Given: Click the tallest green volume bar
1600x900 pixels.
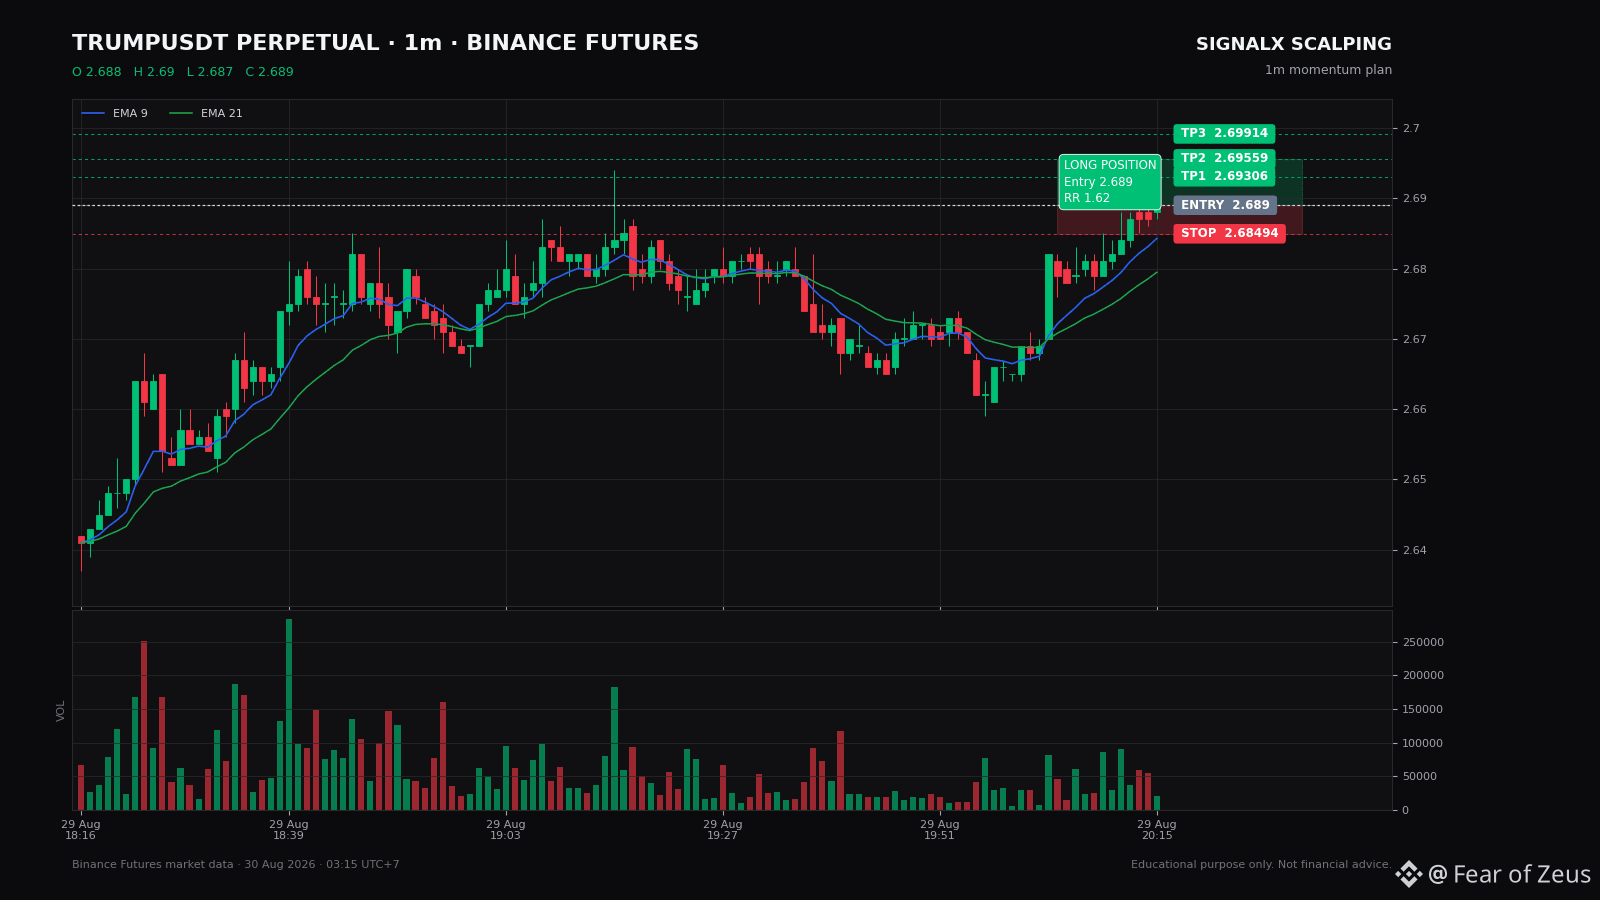Looking at the screenshot, I should coord(289,714).
